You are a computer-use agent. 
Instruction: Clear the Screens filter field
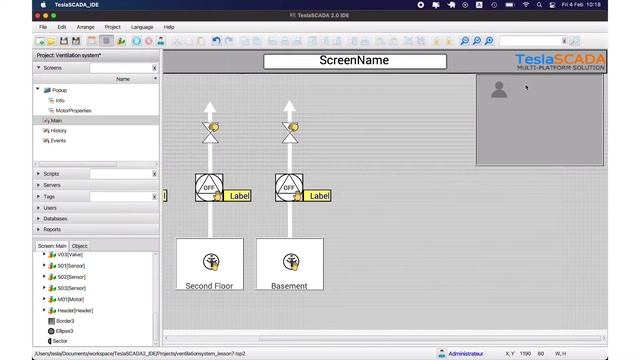tap(154, 68)
